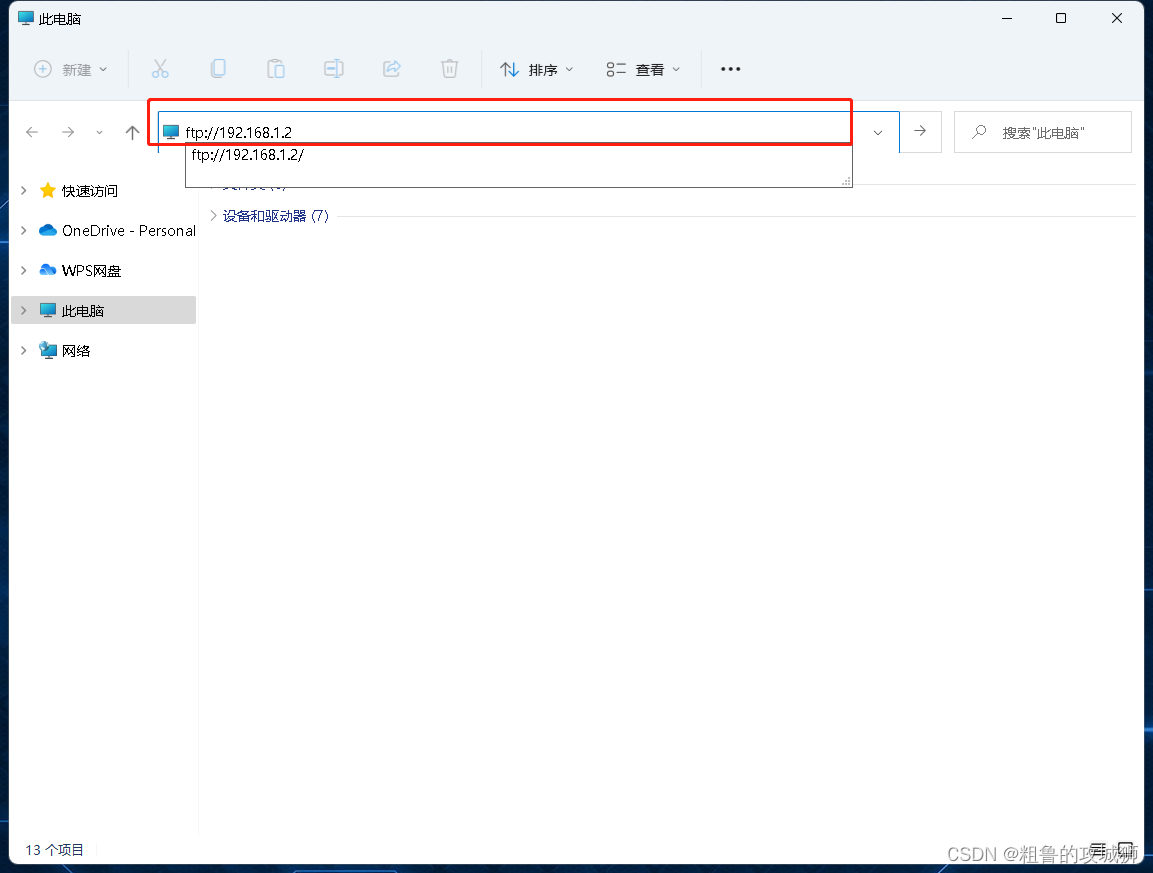Image resolution: width=1153 pixels, height=873 pixels.
Task: Close the 此电脑 window
Action: (x=1116, y=18)
